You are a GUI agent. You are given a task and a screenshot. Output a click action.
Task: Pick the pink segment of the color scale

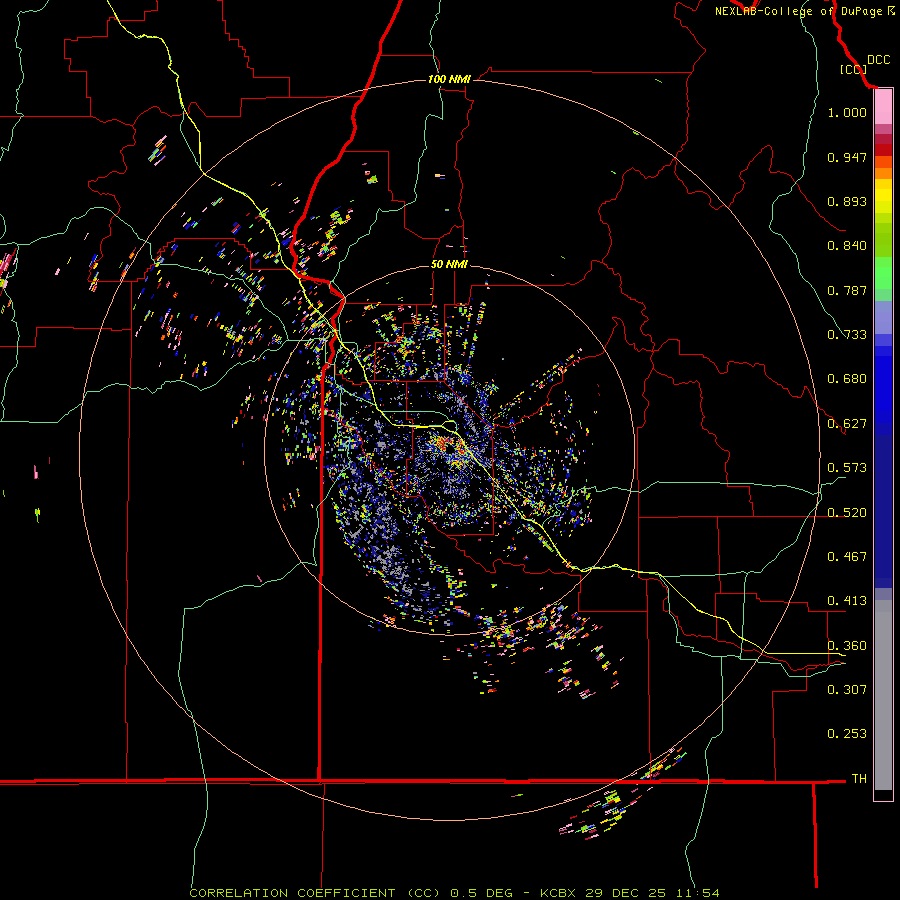click(x=883, y=107)
